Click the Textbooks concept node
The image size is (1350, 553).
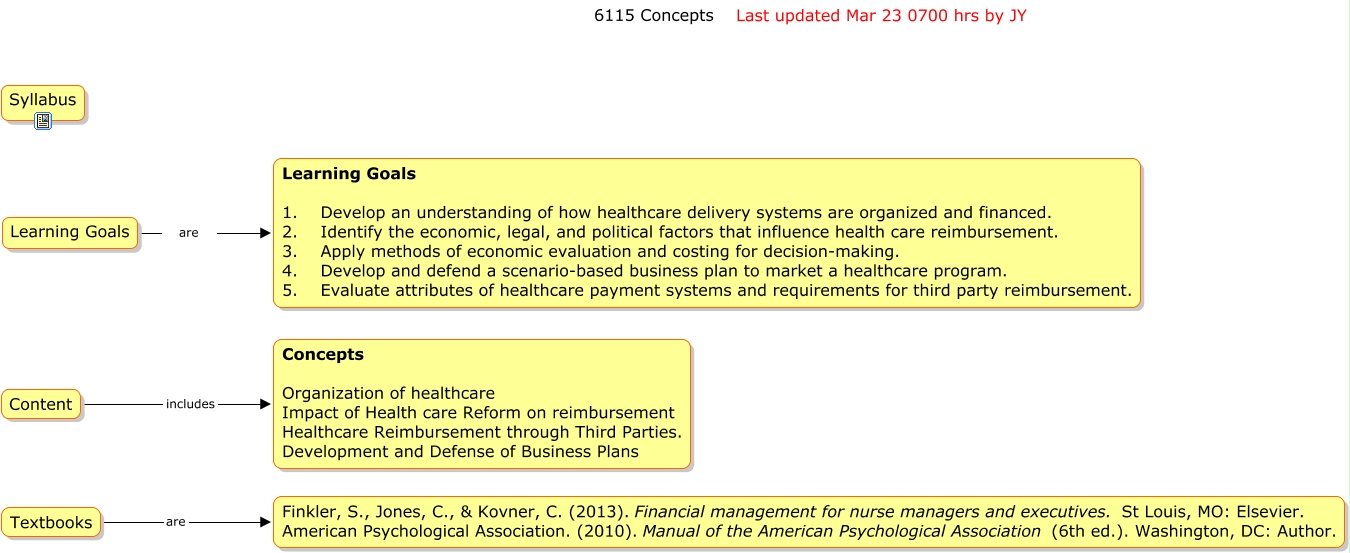51,522
